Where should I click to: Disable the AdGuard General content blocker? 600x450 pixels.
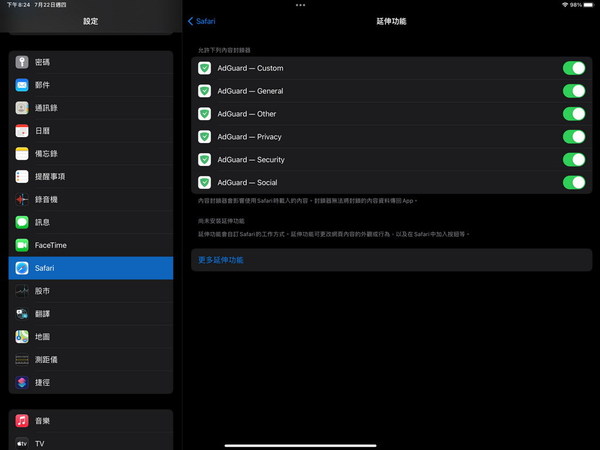click(574, 91)
